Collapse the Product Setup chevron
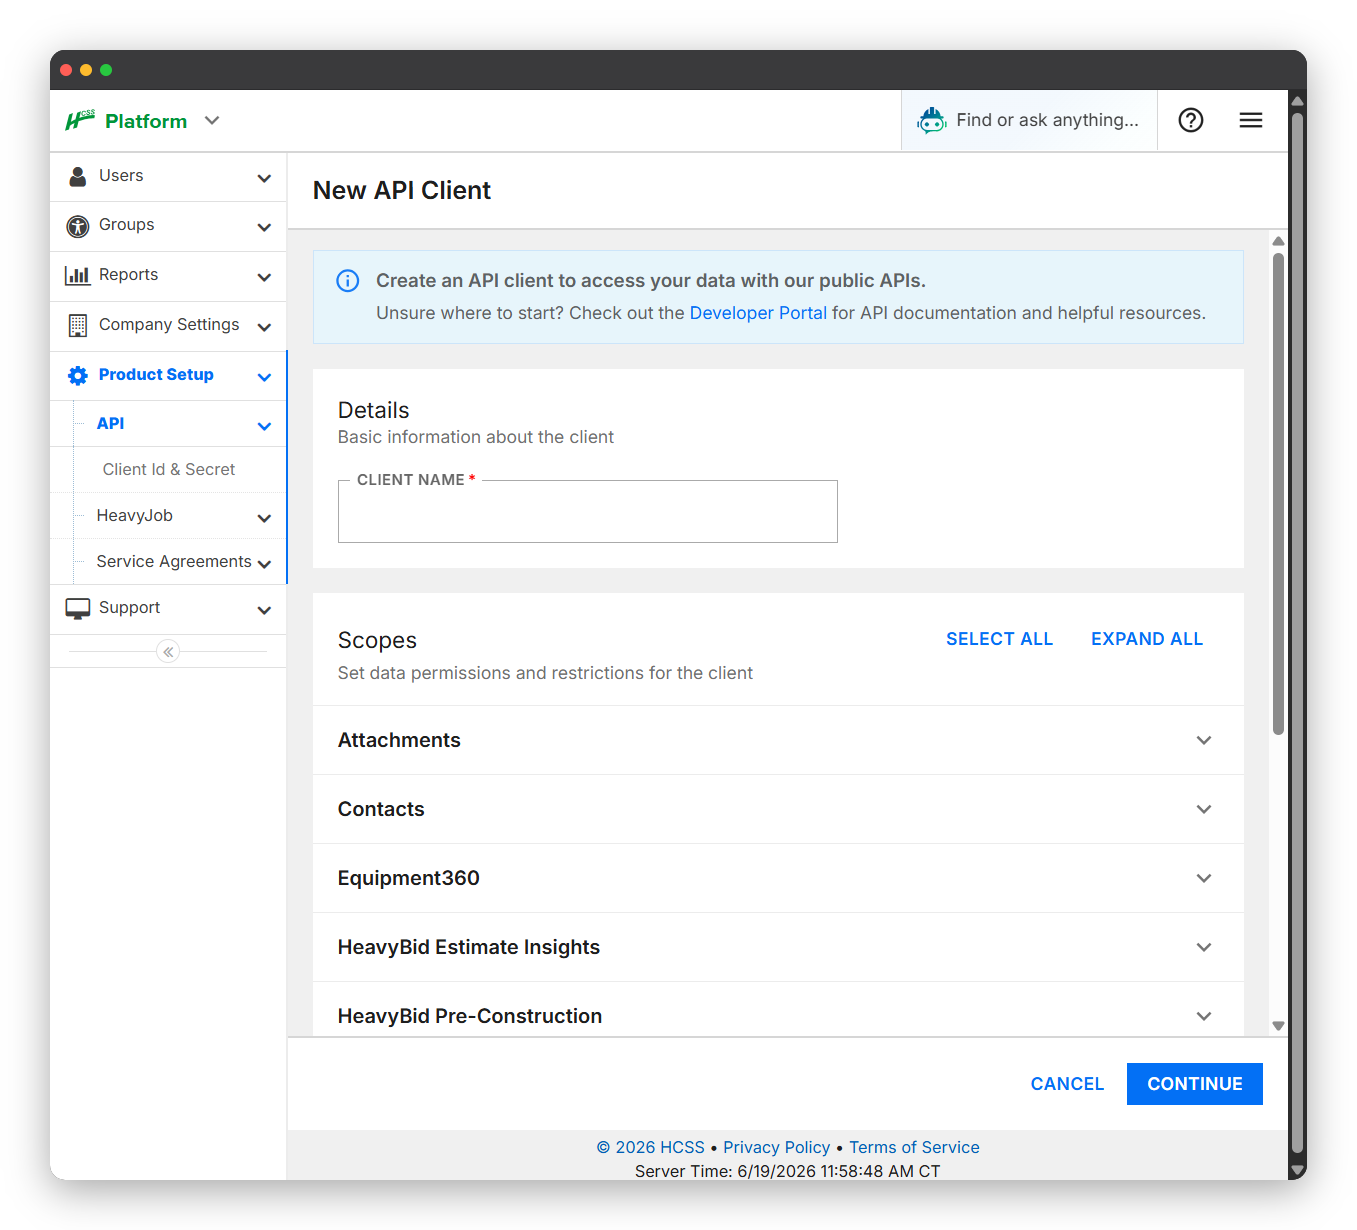The image size is (1357, 1230). pyautogui.click(x=264, y=377)
